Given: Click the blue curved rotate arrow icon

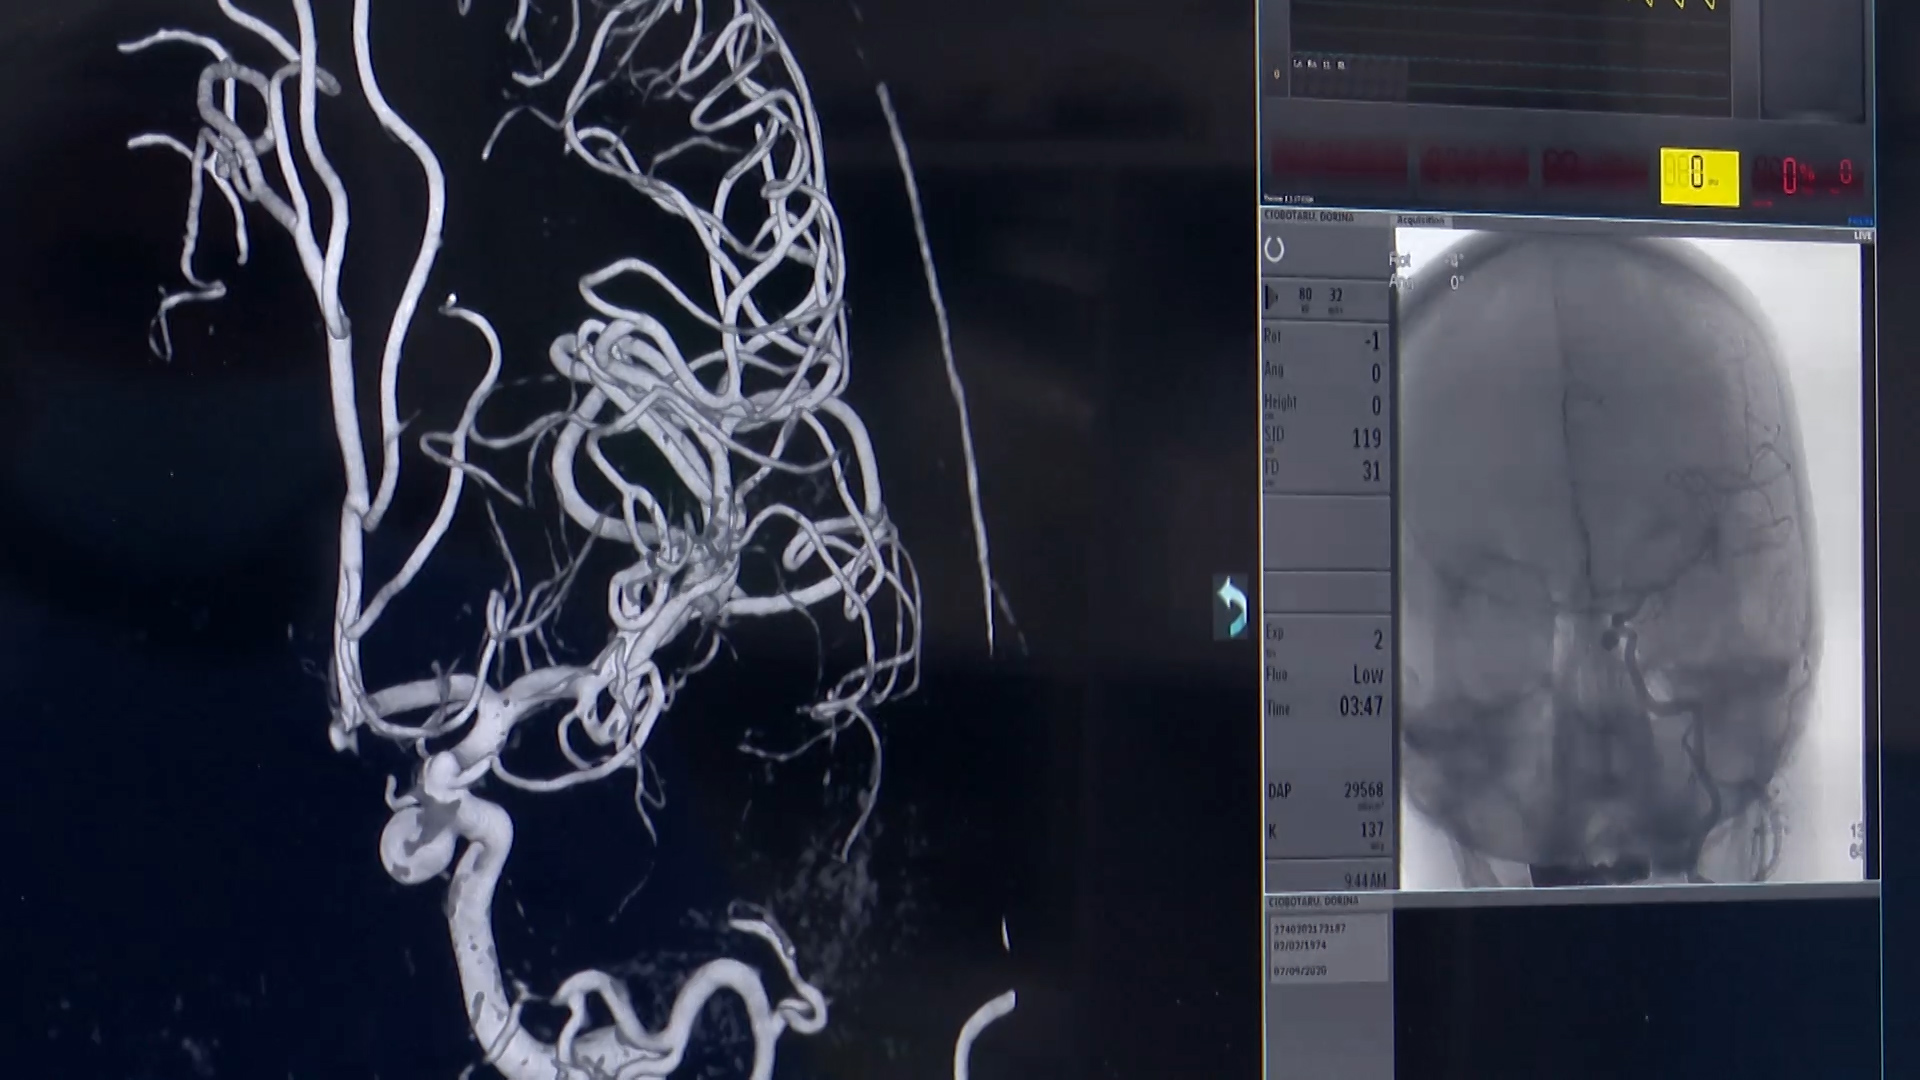Looking at the screenshot, I should [1231, 607].
